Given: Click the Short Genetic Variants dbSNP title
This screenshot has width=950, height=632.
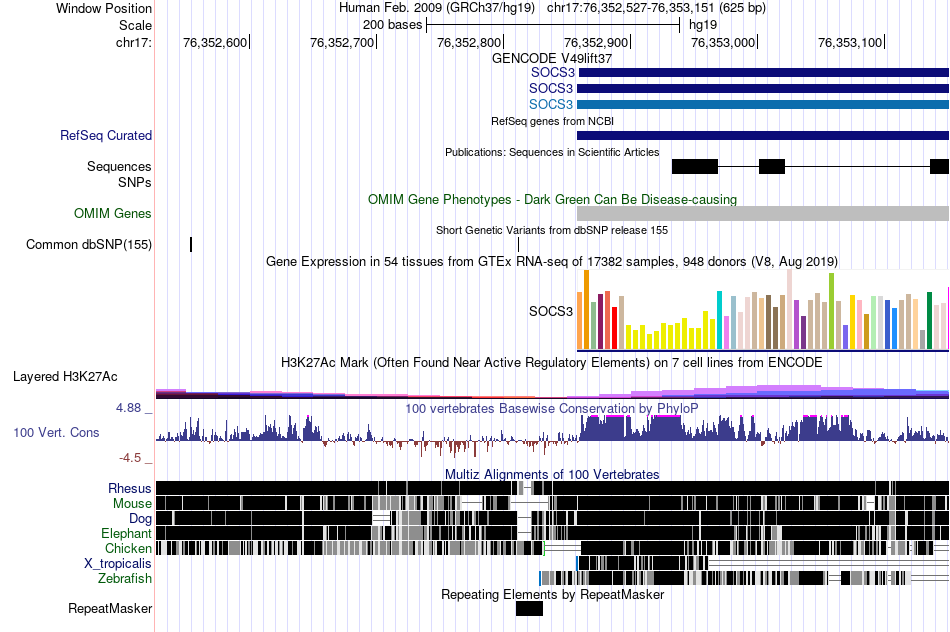Looking at the screenshot, I should coord(552,230).
